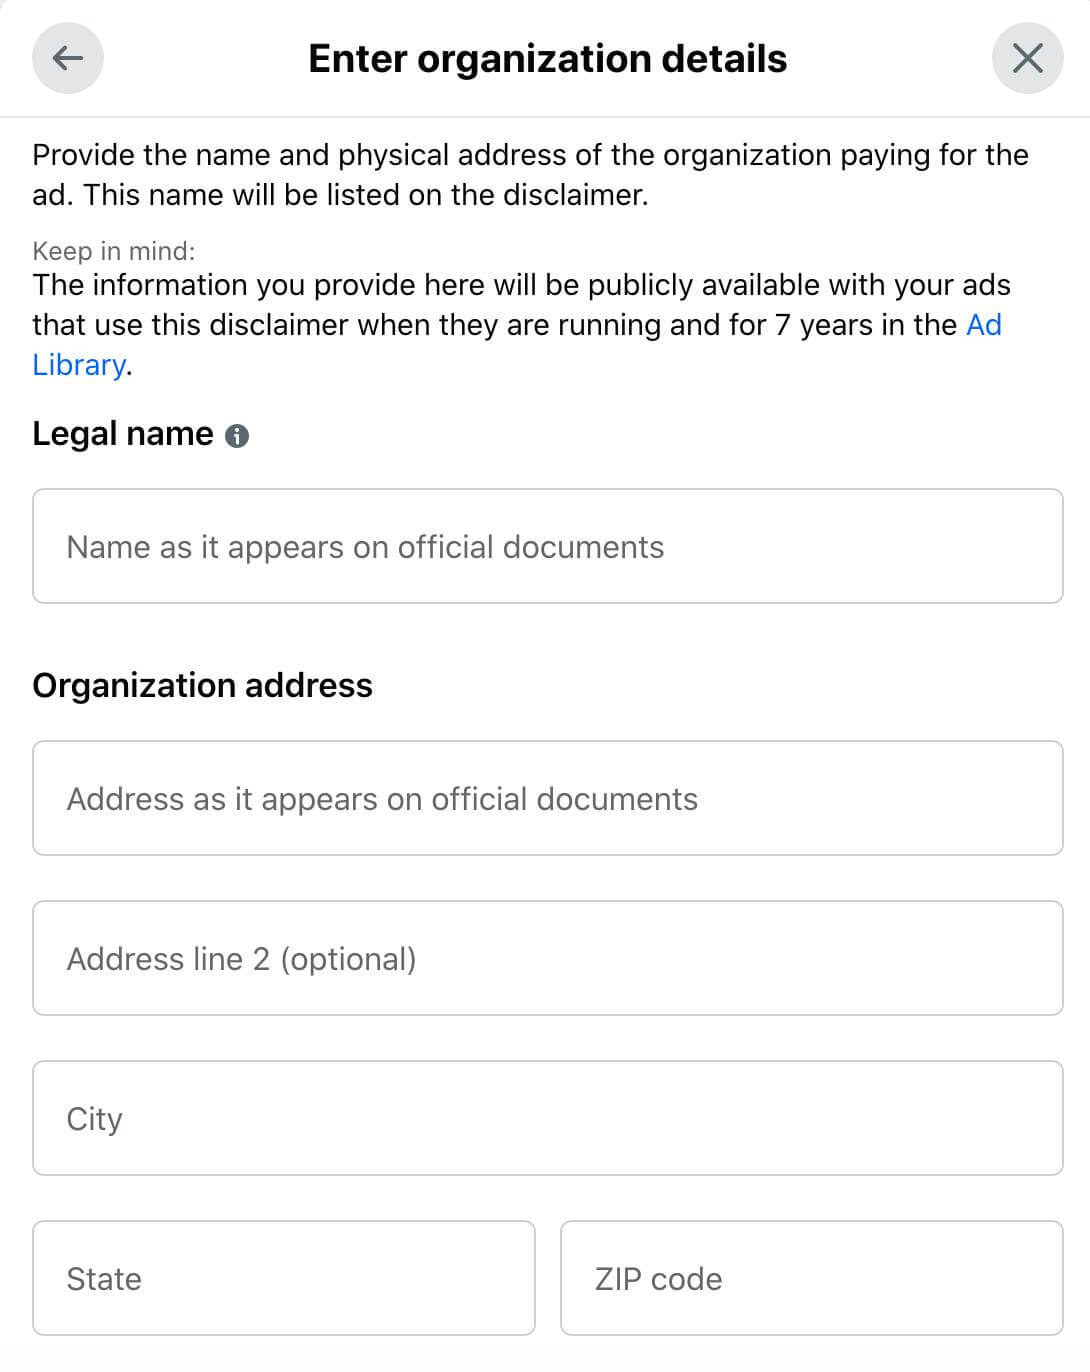Close the organization details dialog
The height and width of the screenshot is (1372, 1090).
(x=1027, y=58)
